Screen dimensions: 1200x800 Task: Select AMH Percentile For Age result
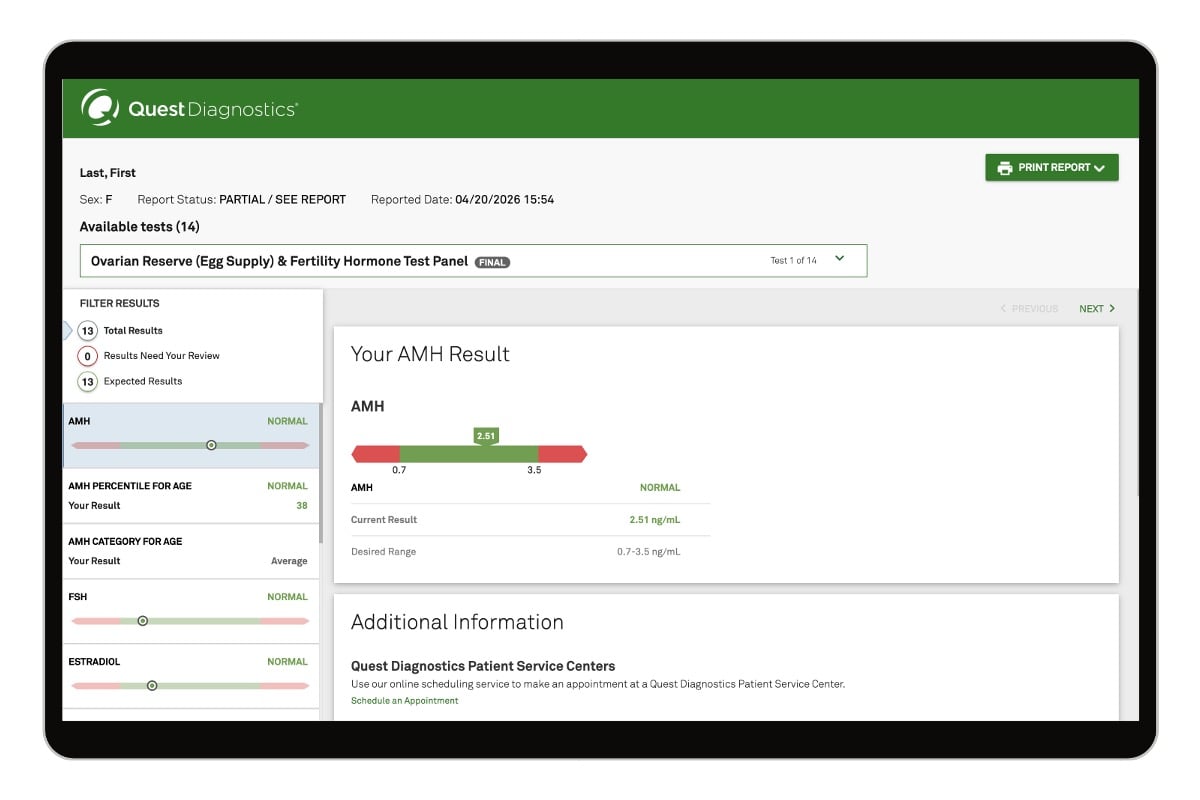point(190,495)
